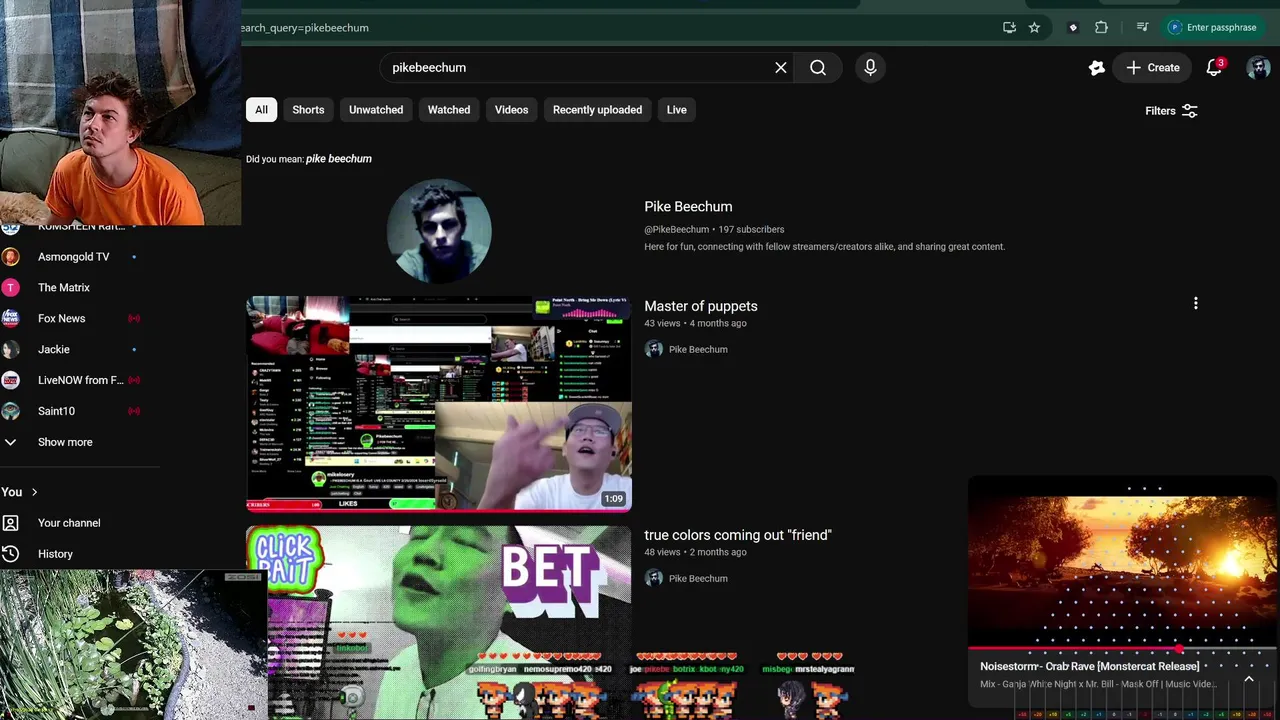Screen dimensions: 1280x720
Task: Click the install app icon in address bar
Action: [1009, 28]
